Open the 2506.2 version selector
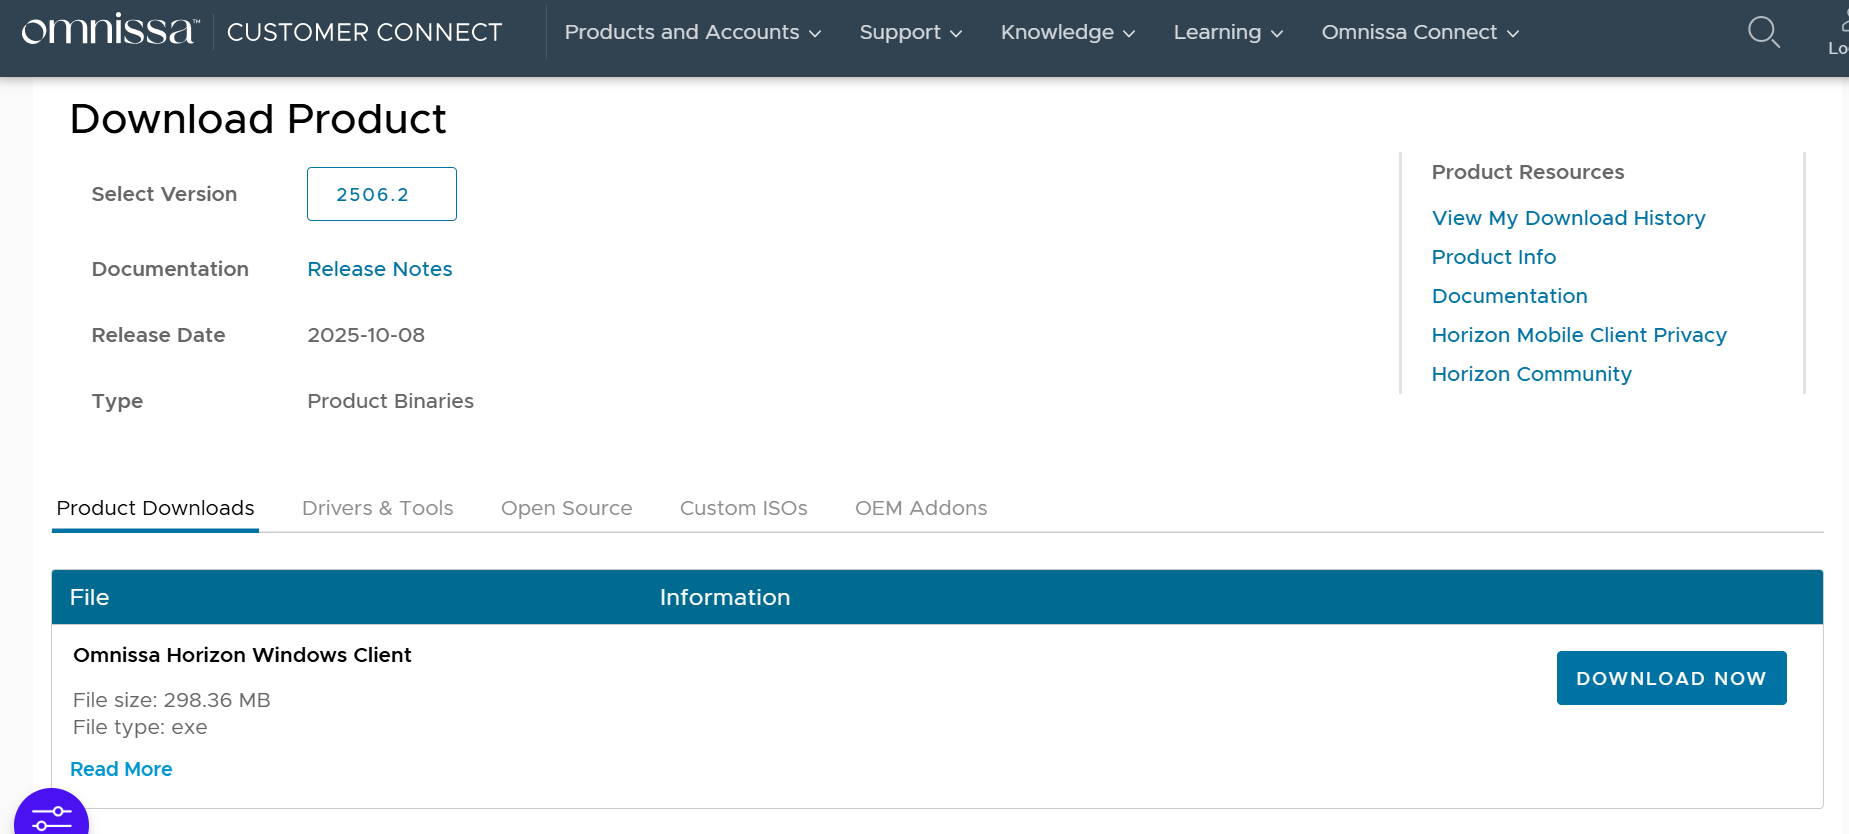Viewport: 1849px width, 834px height. click(x=381, y=194)
